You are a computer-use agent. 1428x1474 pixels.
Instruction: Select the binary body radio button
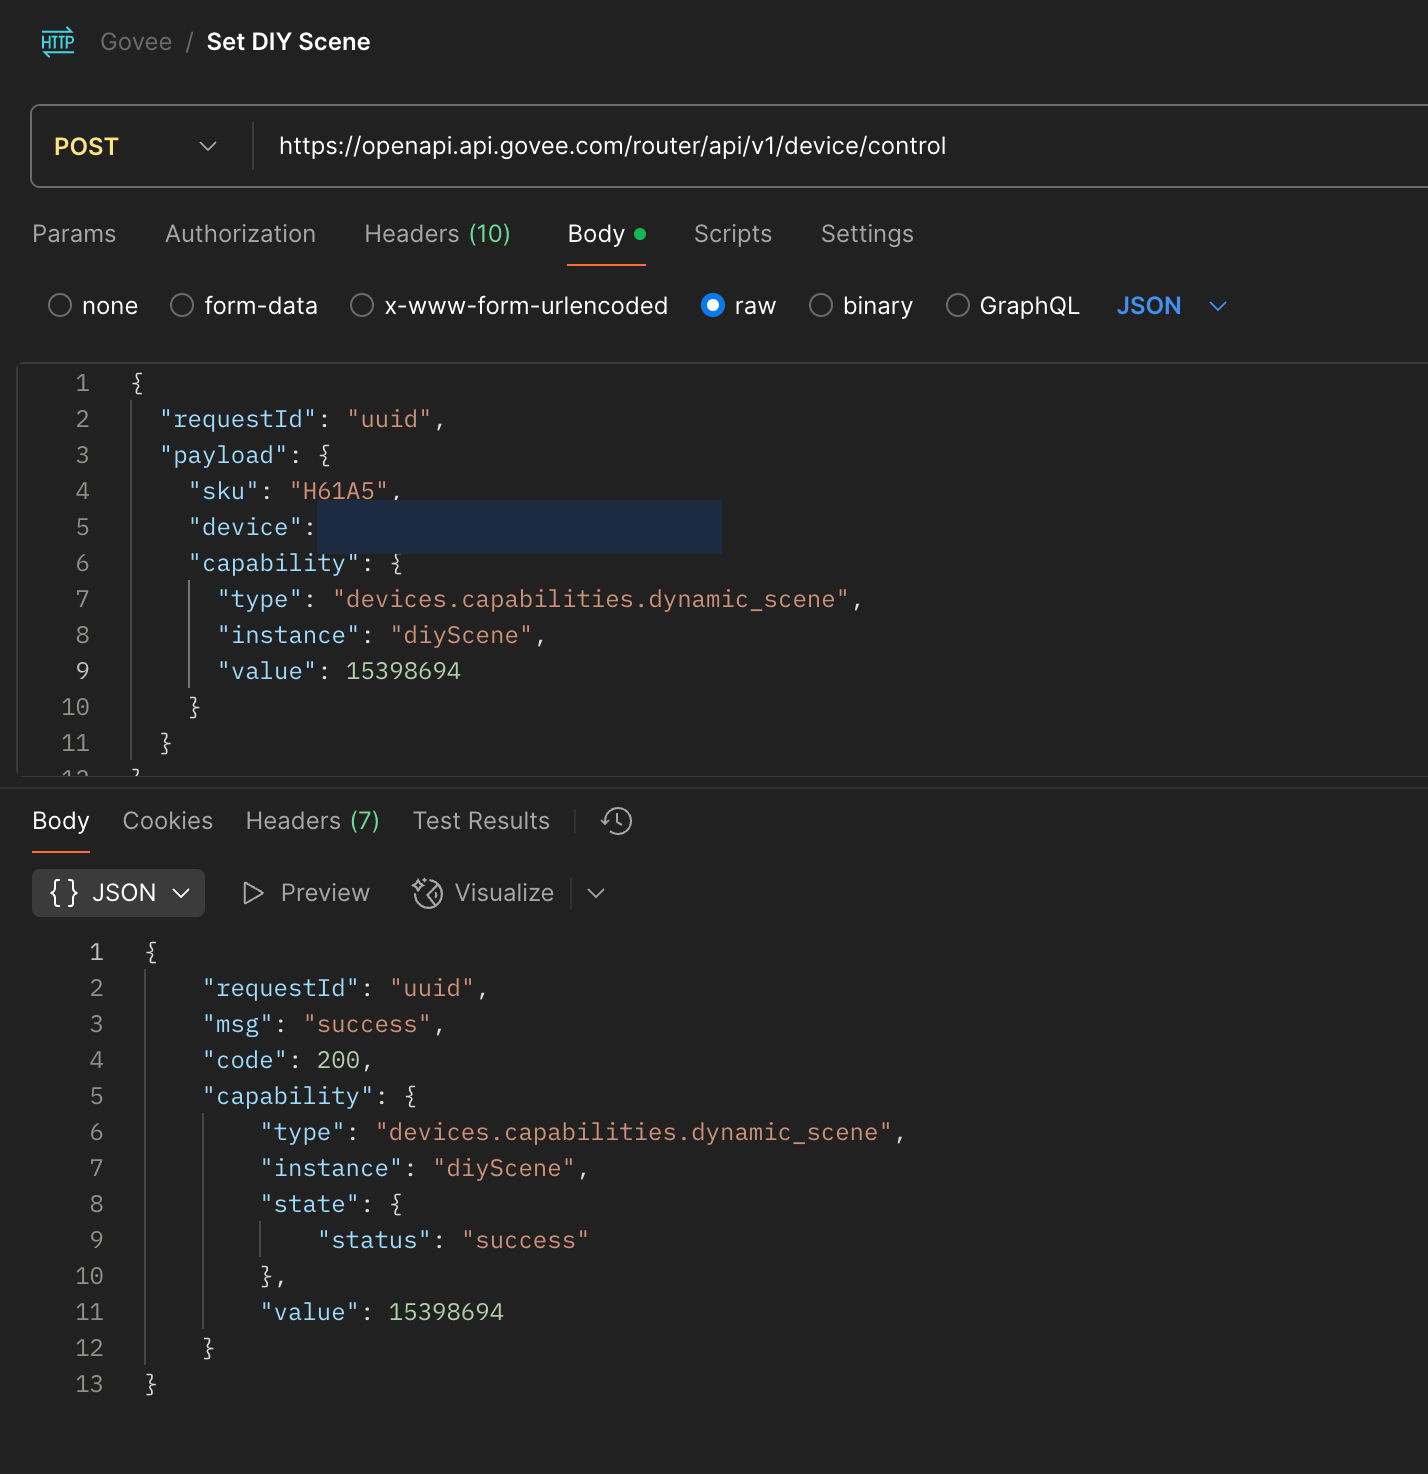pos(821,305)
